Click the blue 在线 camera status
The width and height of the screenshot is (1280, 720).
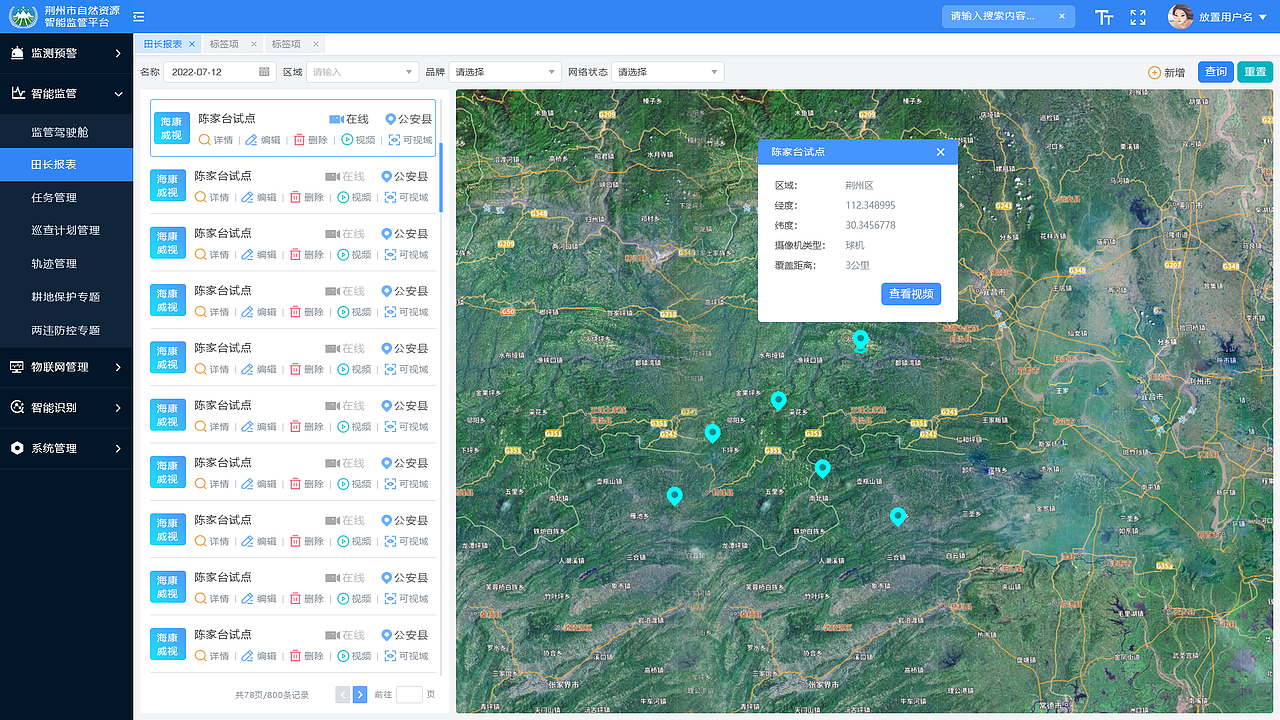pyautogui.click(x=349, y=119)
